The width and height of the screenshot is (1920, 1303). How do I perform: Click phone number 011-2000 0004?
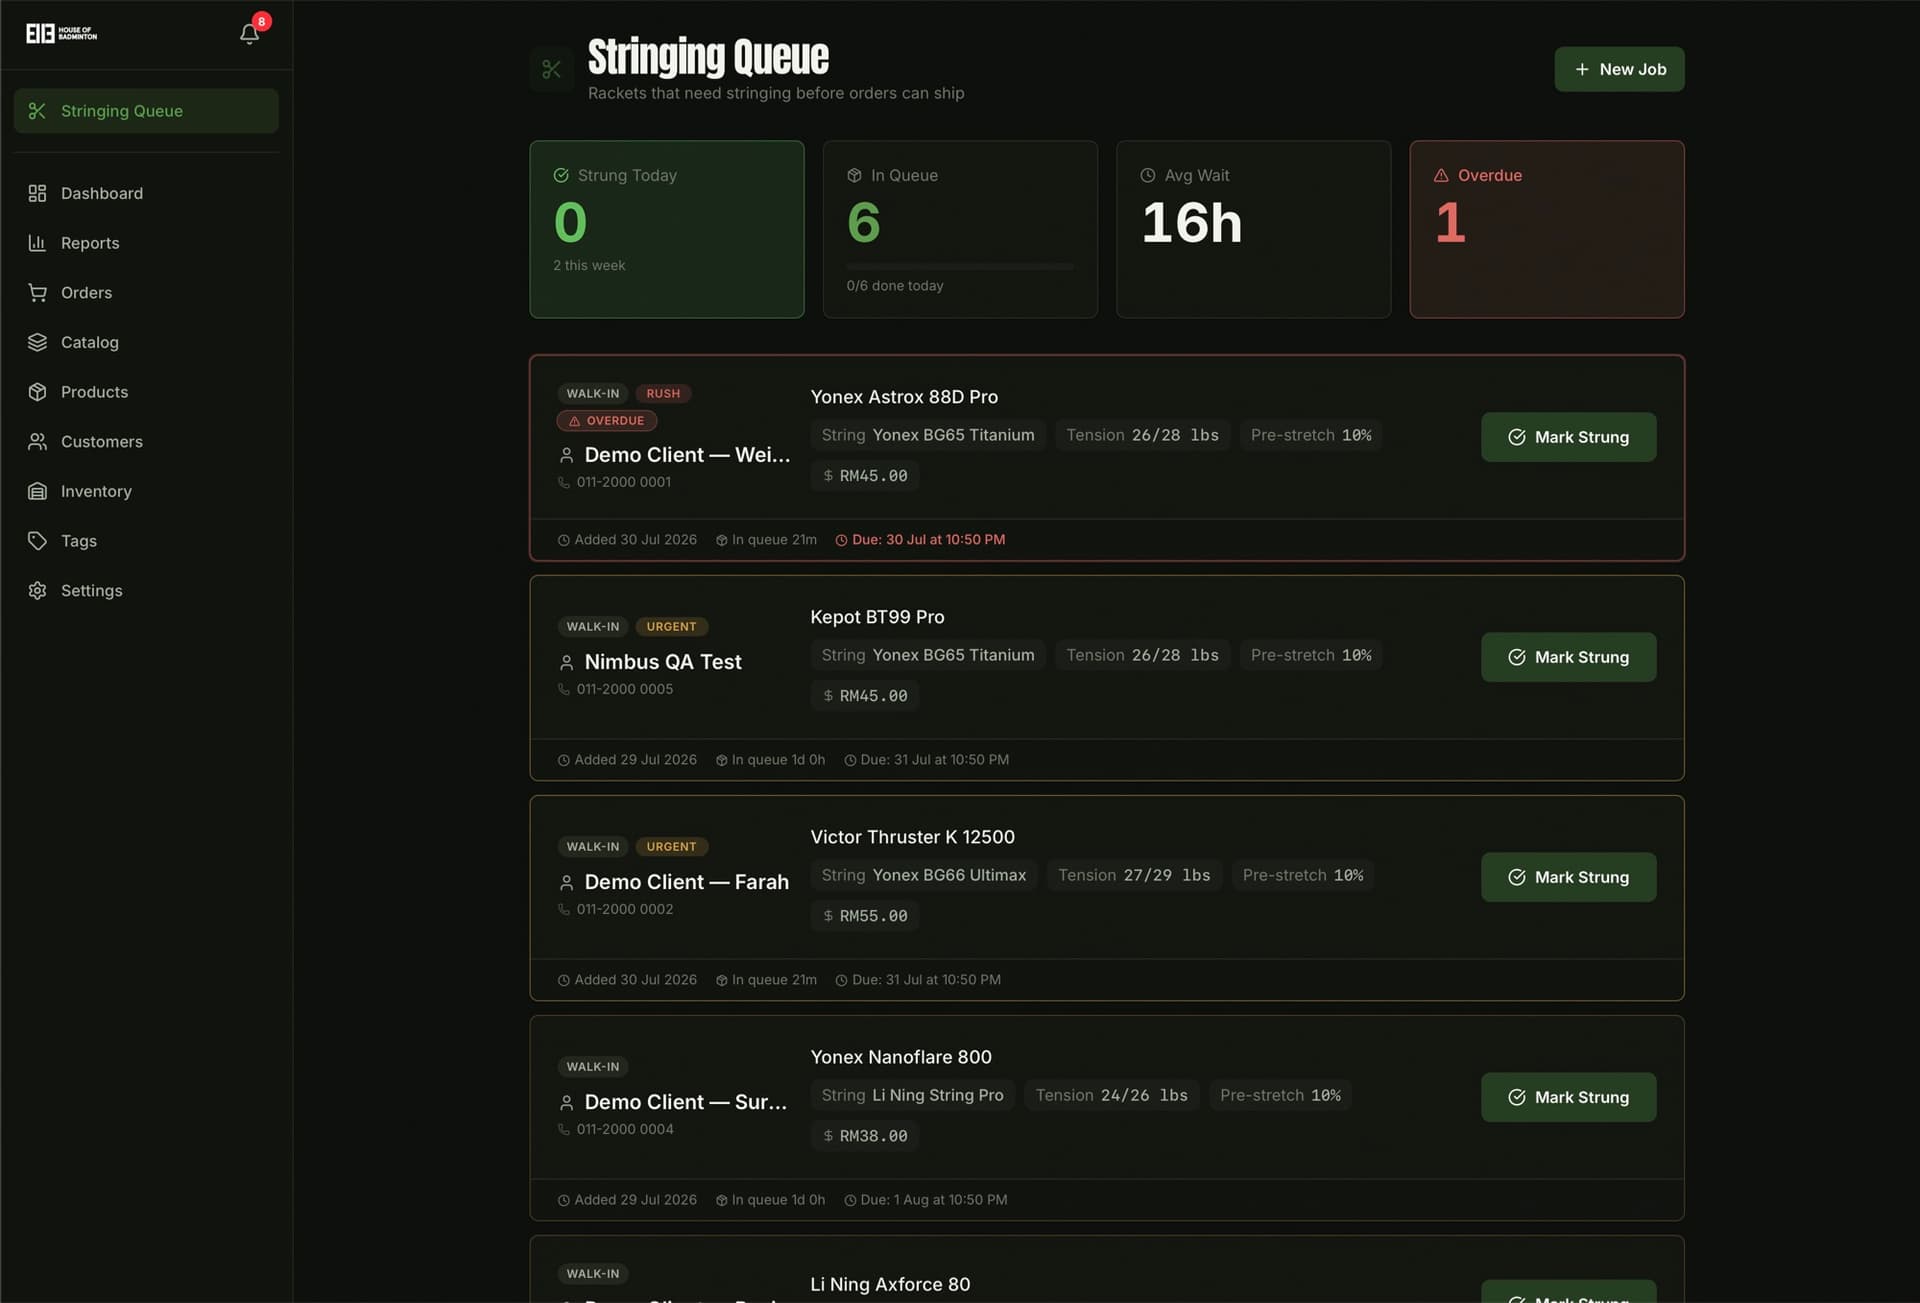(624, 1129)
